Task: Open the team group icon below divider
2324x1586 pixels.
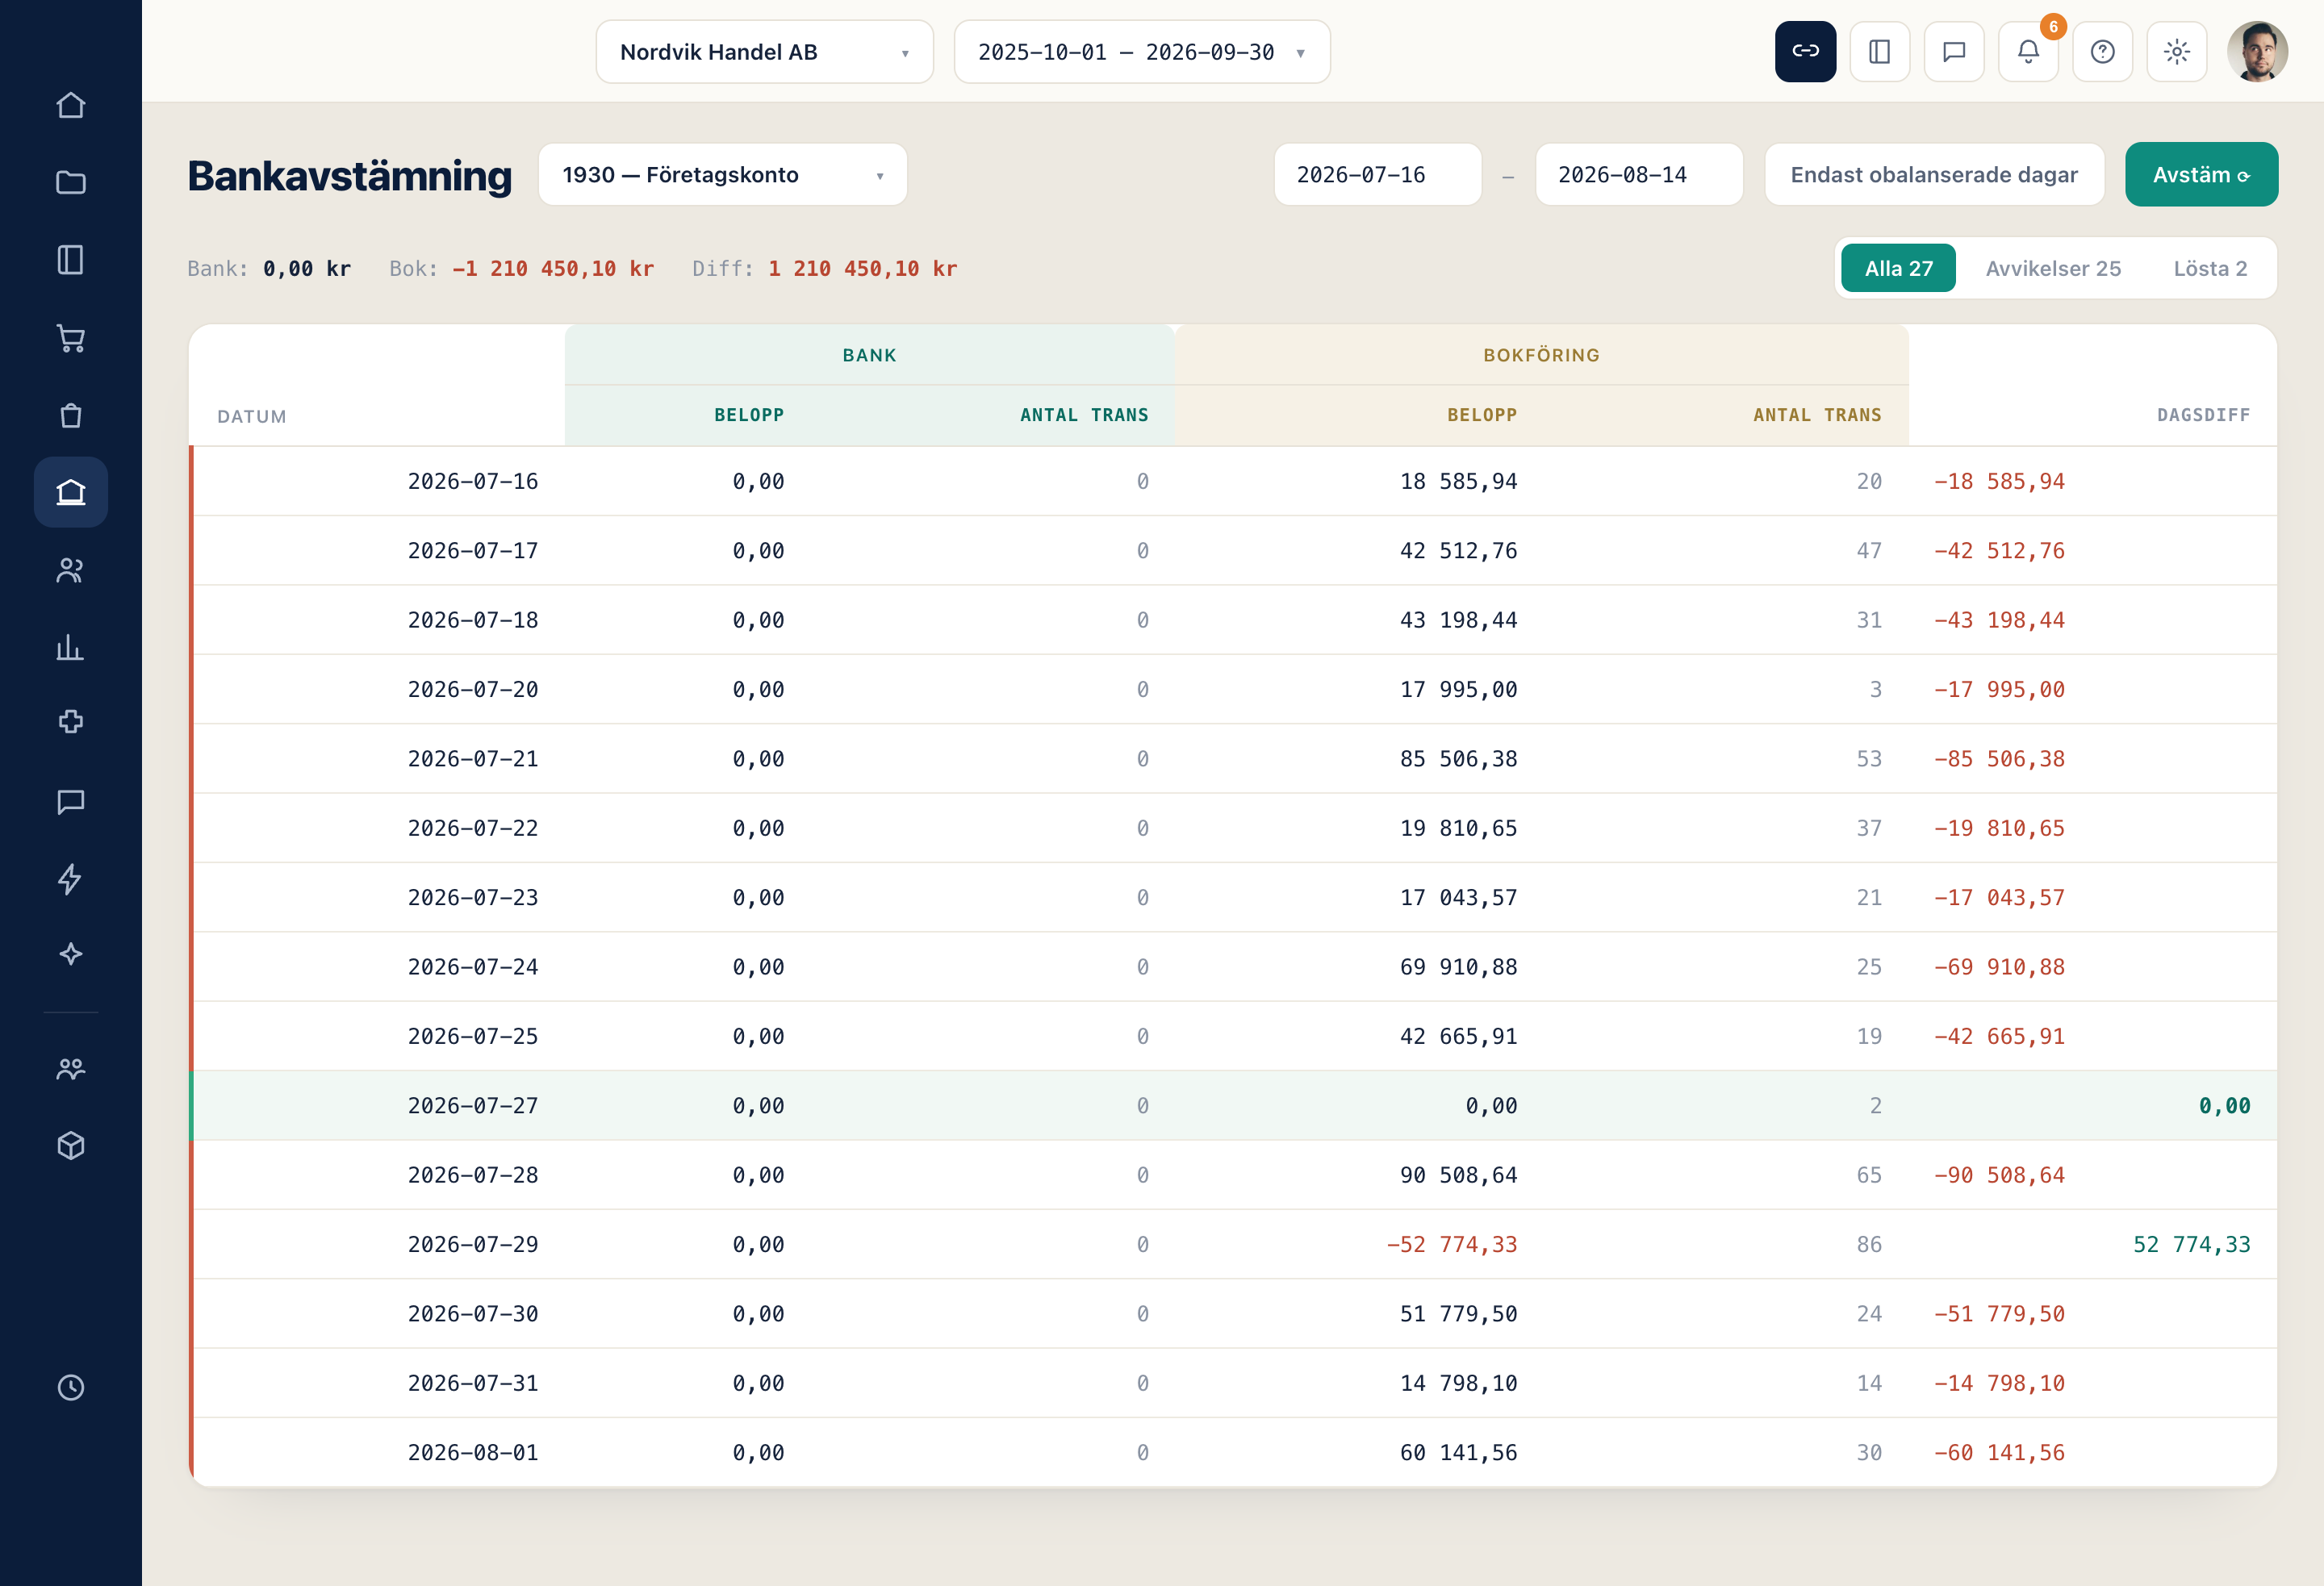Action: 71,1068
